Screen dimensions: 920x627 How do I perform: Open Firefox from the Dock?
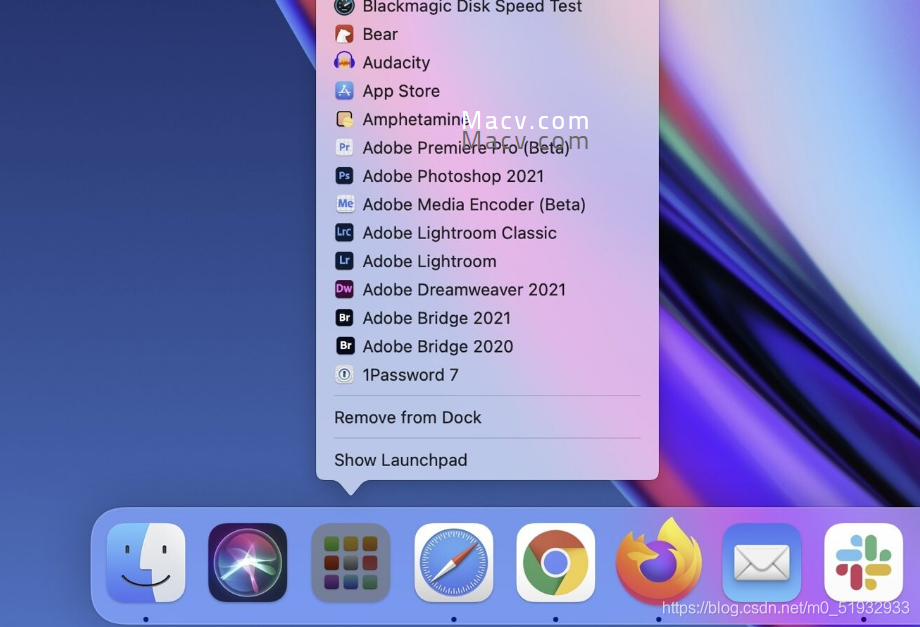[x=659, y=563]
